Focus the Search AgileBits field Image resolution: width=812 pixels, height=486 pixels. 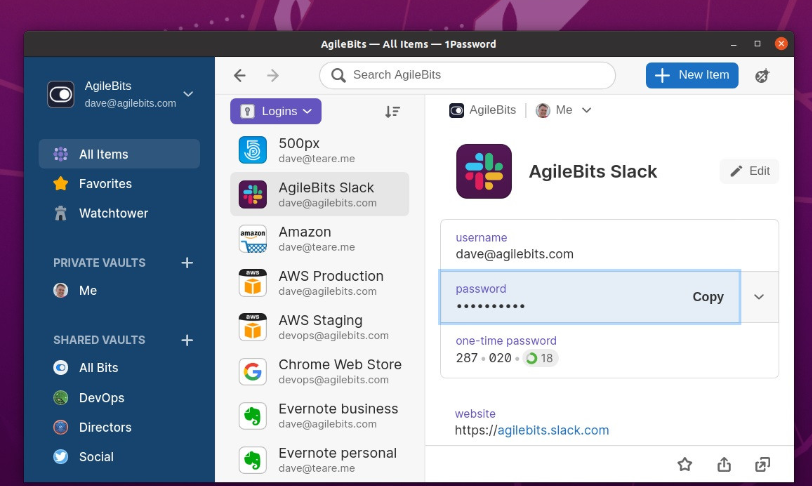467,76
